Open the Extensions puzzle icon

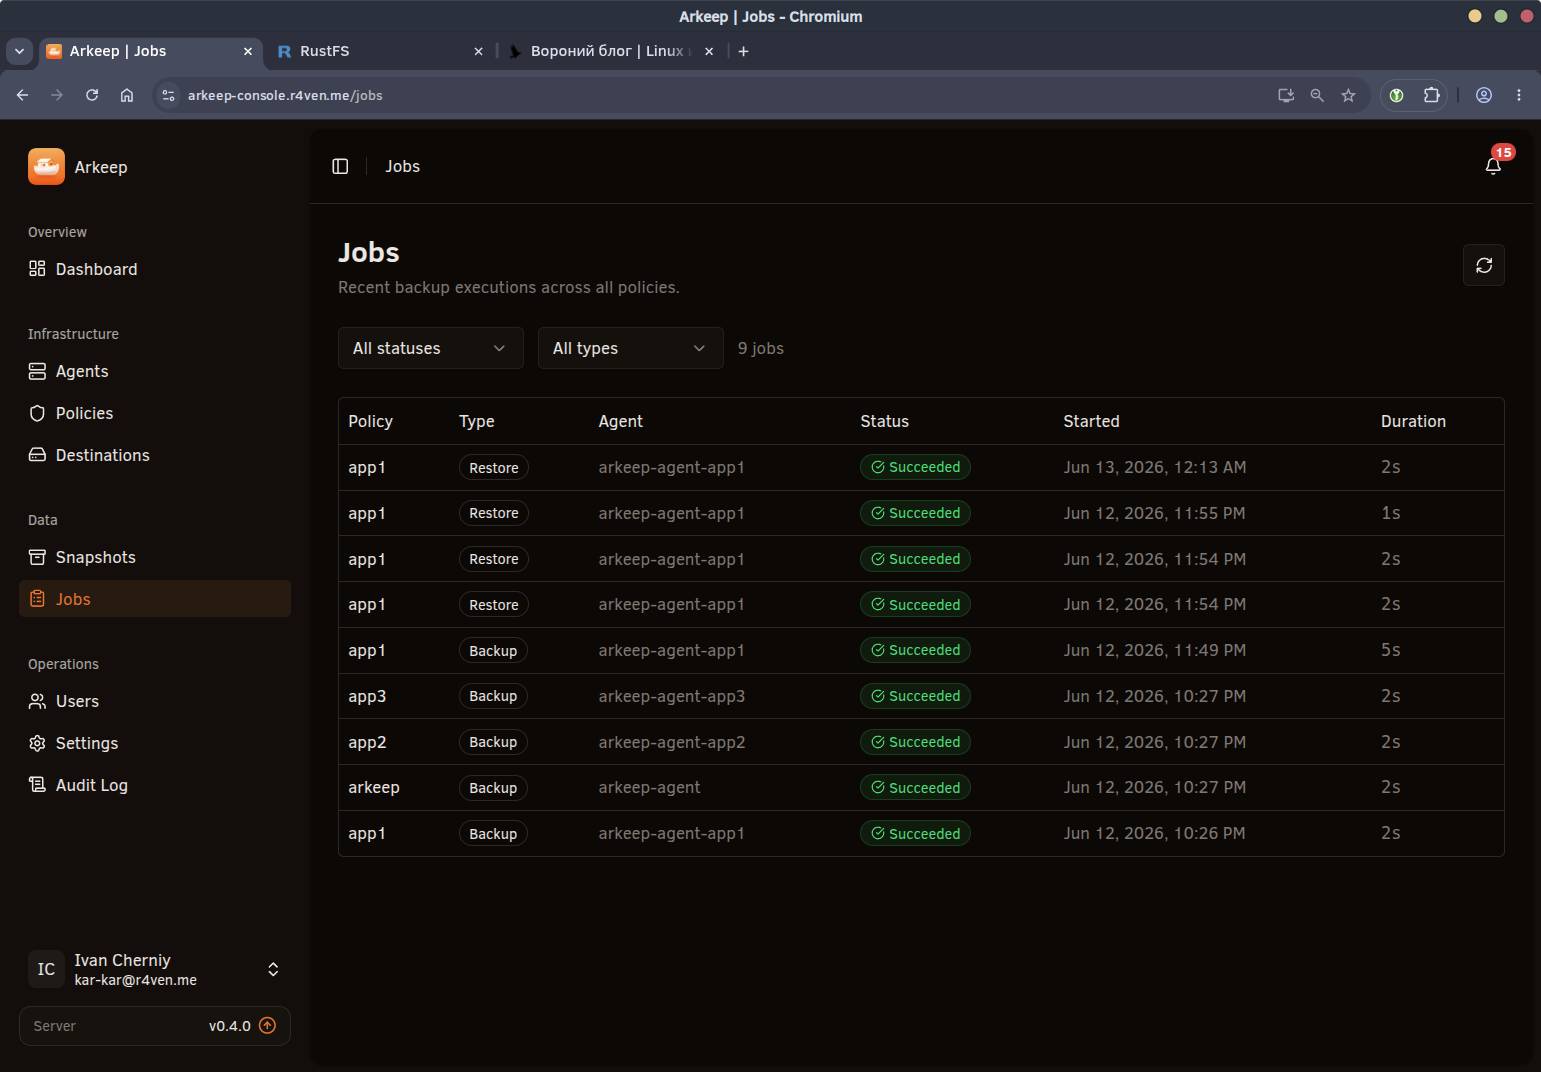tap(1431, 95)
